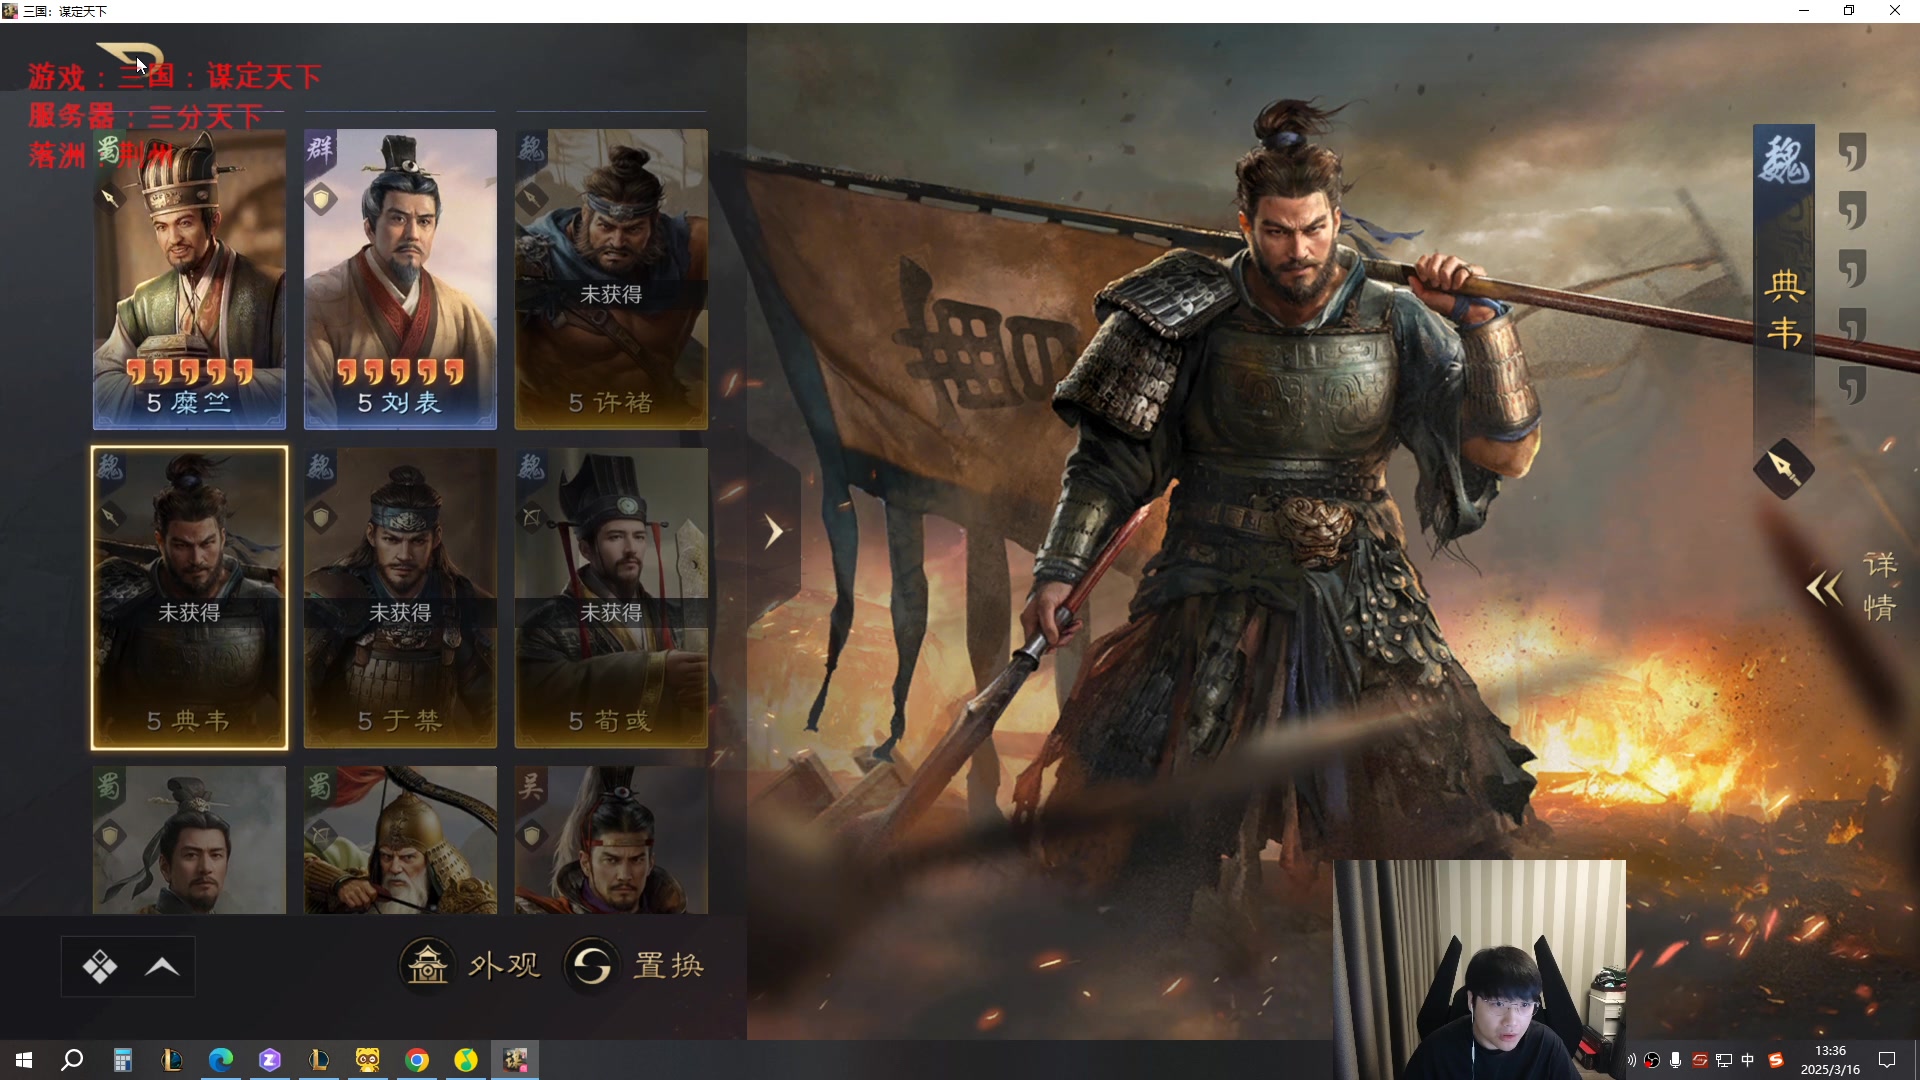Launch Calculator from the taskbar

(122, 1060)
